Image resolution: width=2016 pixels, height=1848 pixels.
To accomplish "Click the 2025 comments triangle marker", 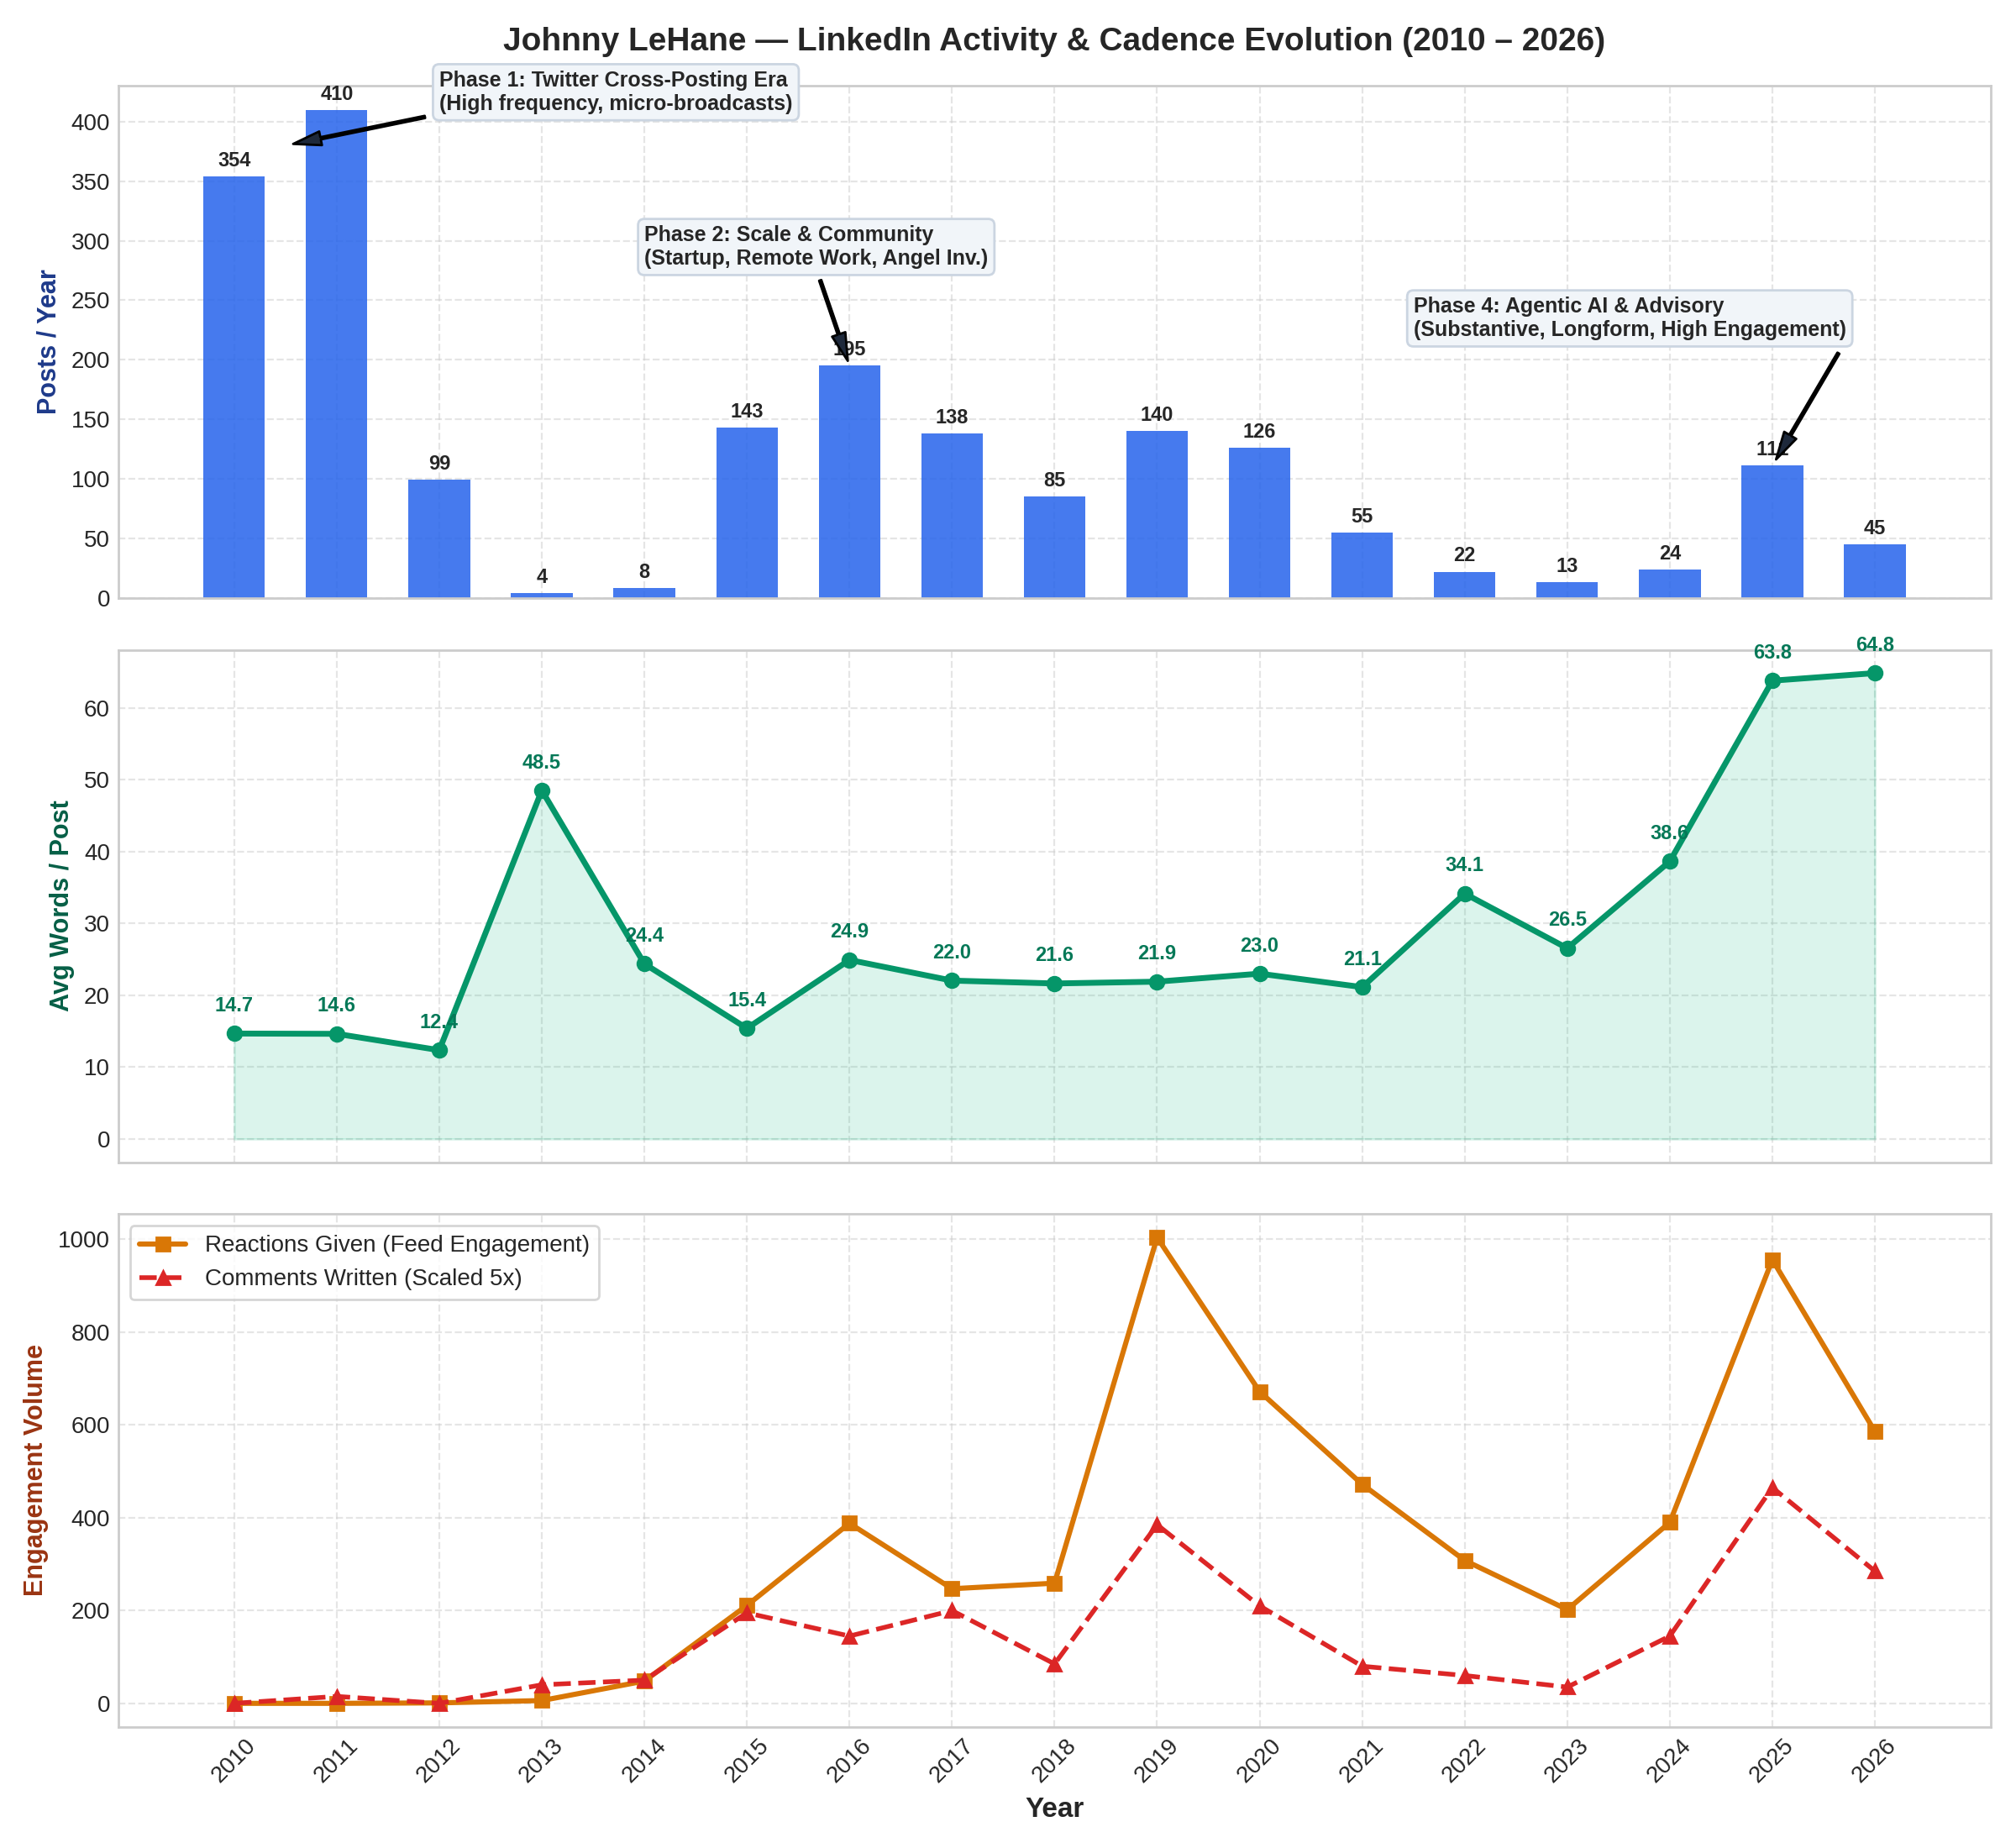I will [1772, 1488].
